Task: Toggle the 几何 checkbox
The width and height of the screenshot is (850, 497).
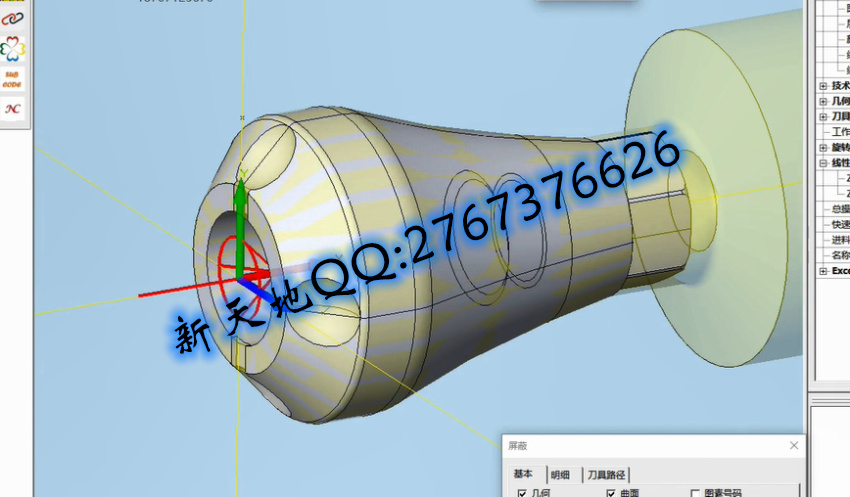Action: pyautogui.click(x=521, y=493)
